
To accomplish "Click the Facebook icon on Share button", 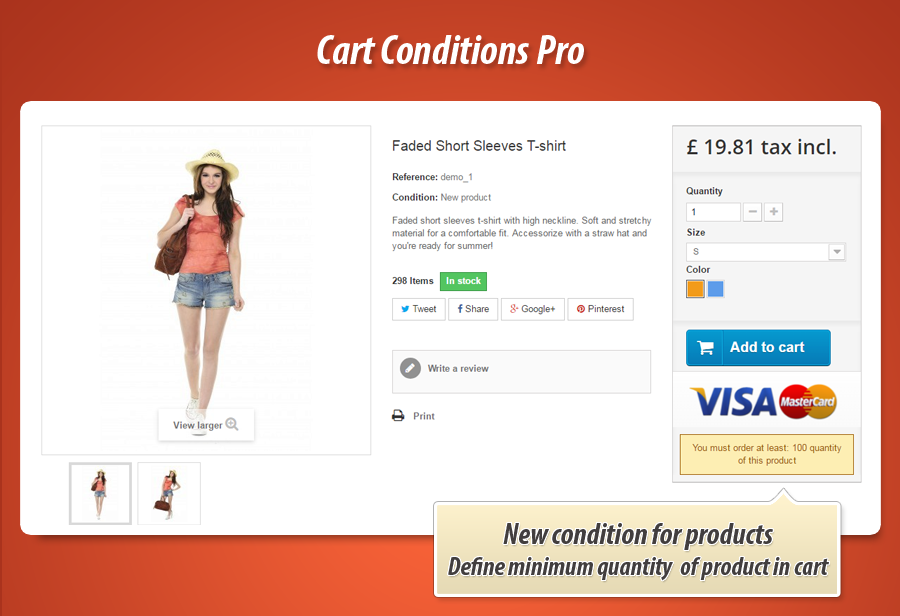I will pyautogui.click(x=460, y=309).
